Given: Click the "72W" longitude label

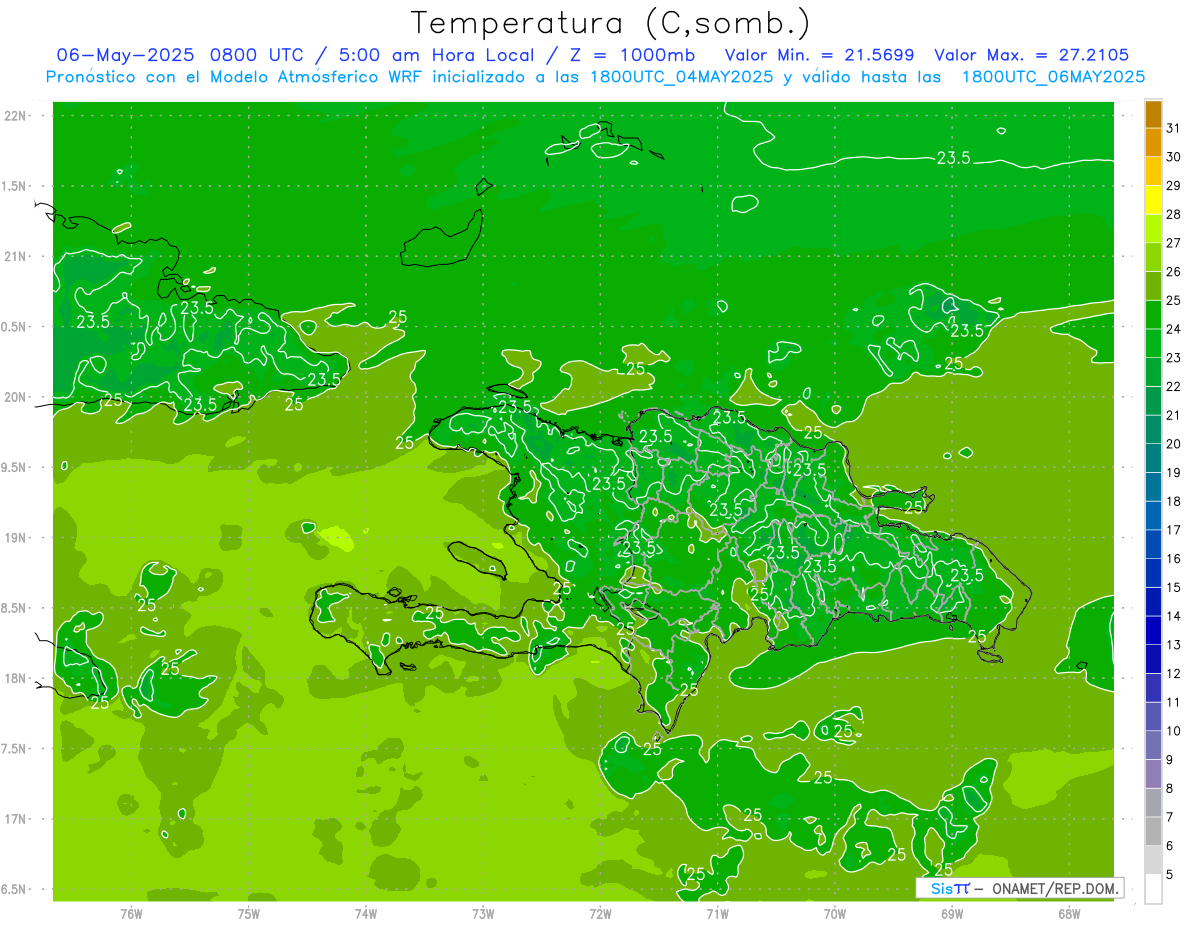Looking at the screenshot, I should coord(600,914).
